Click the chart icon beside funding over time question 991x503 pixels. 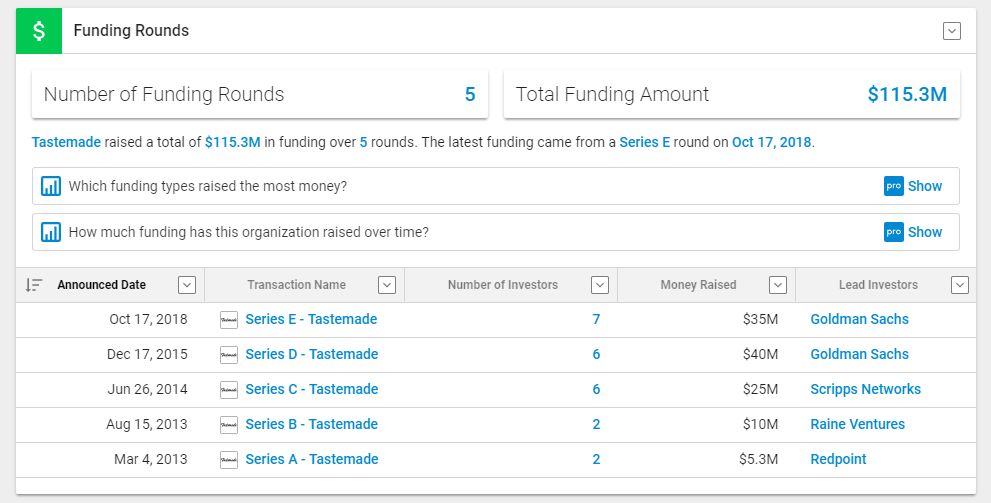[51, 232]
